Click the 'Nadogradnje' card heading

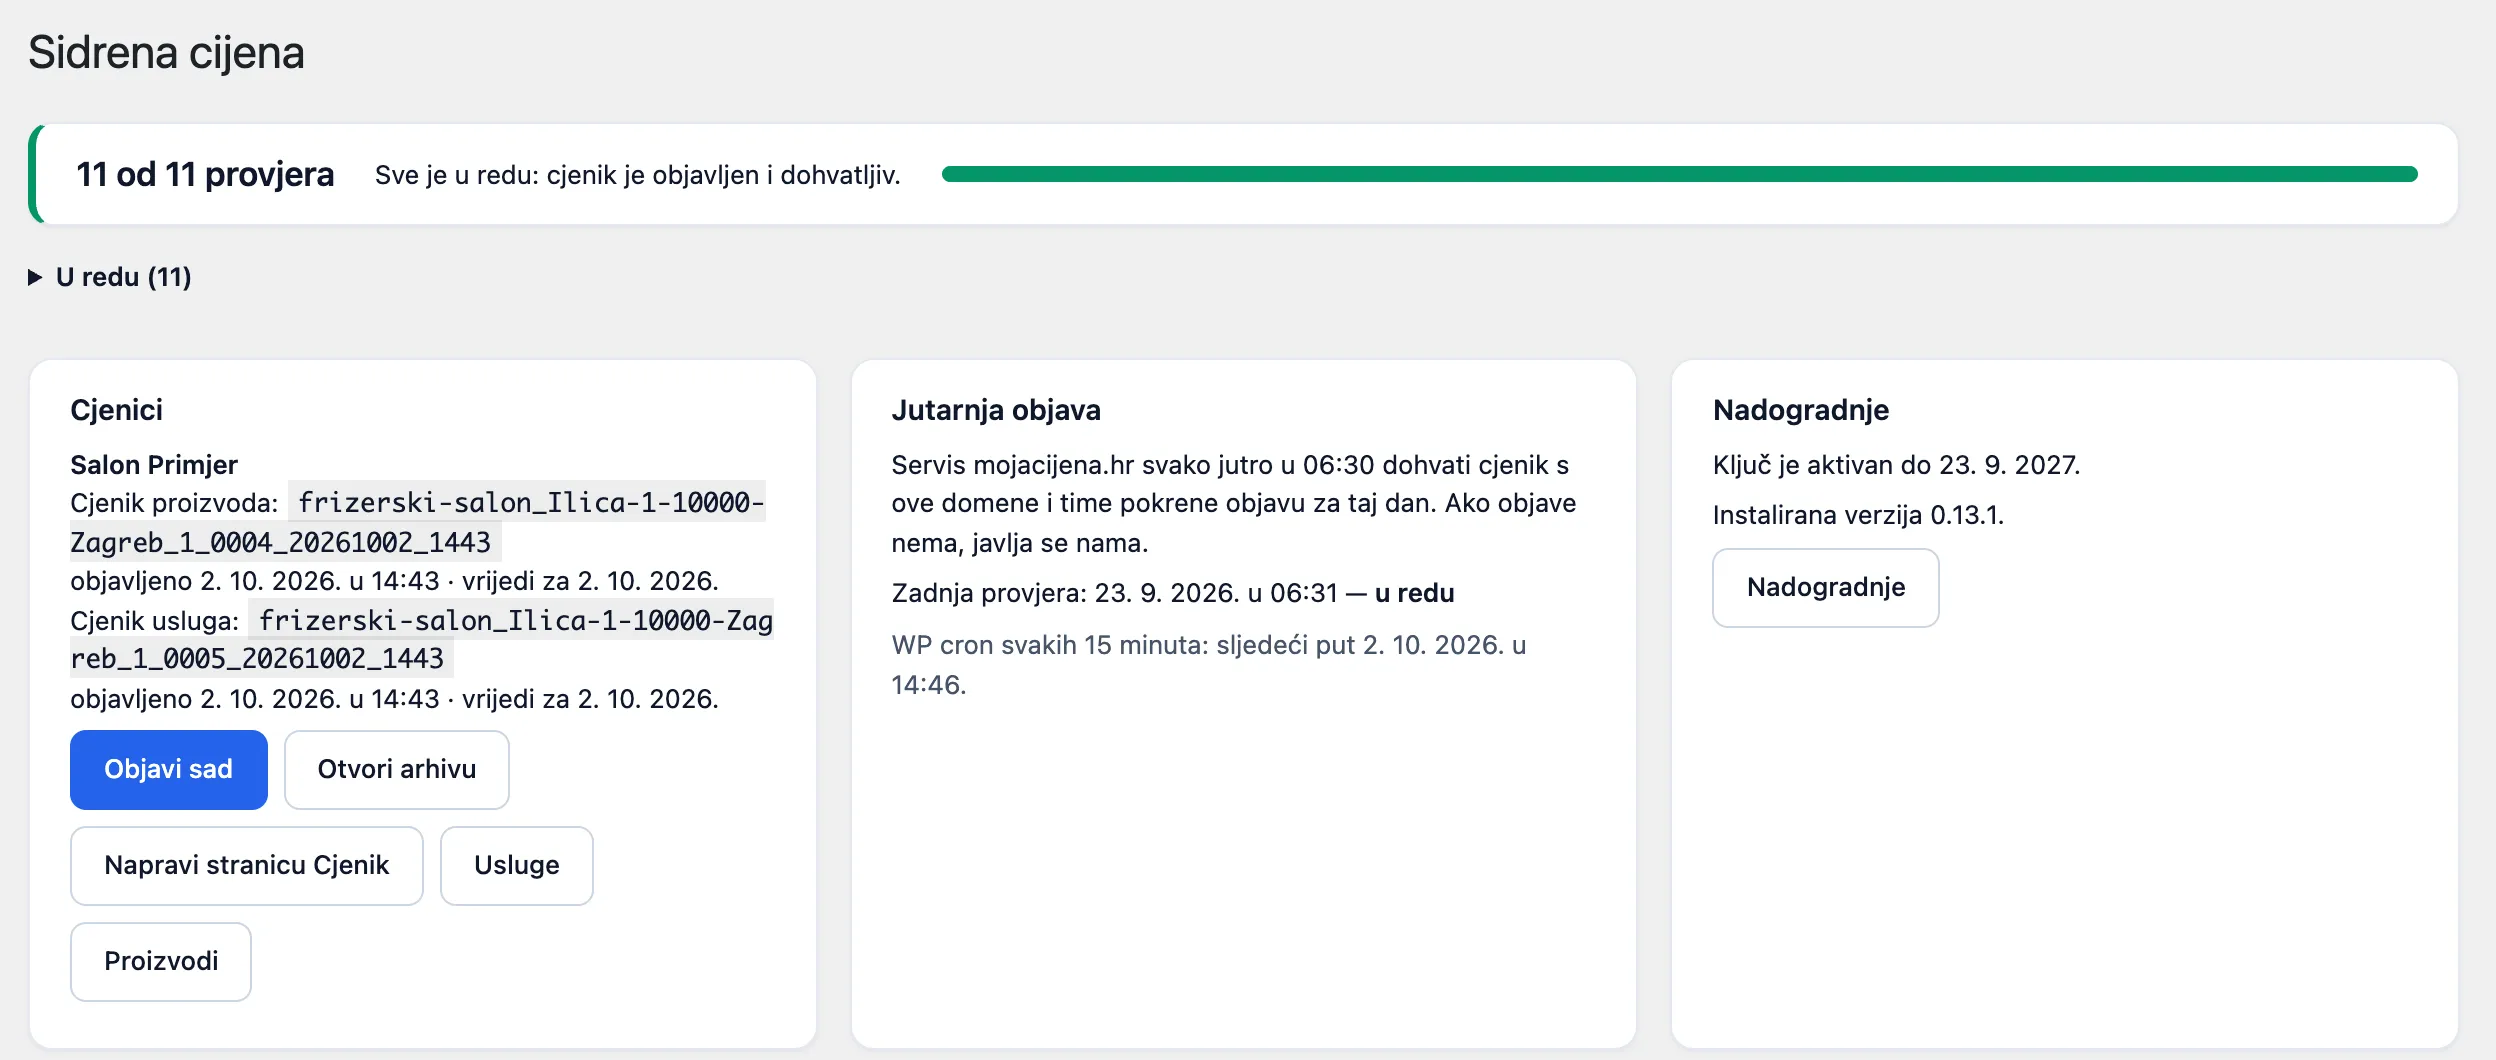point(1801,410)
